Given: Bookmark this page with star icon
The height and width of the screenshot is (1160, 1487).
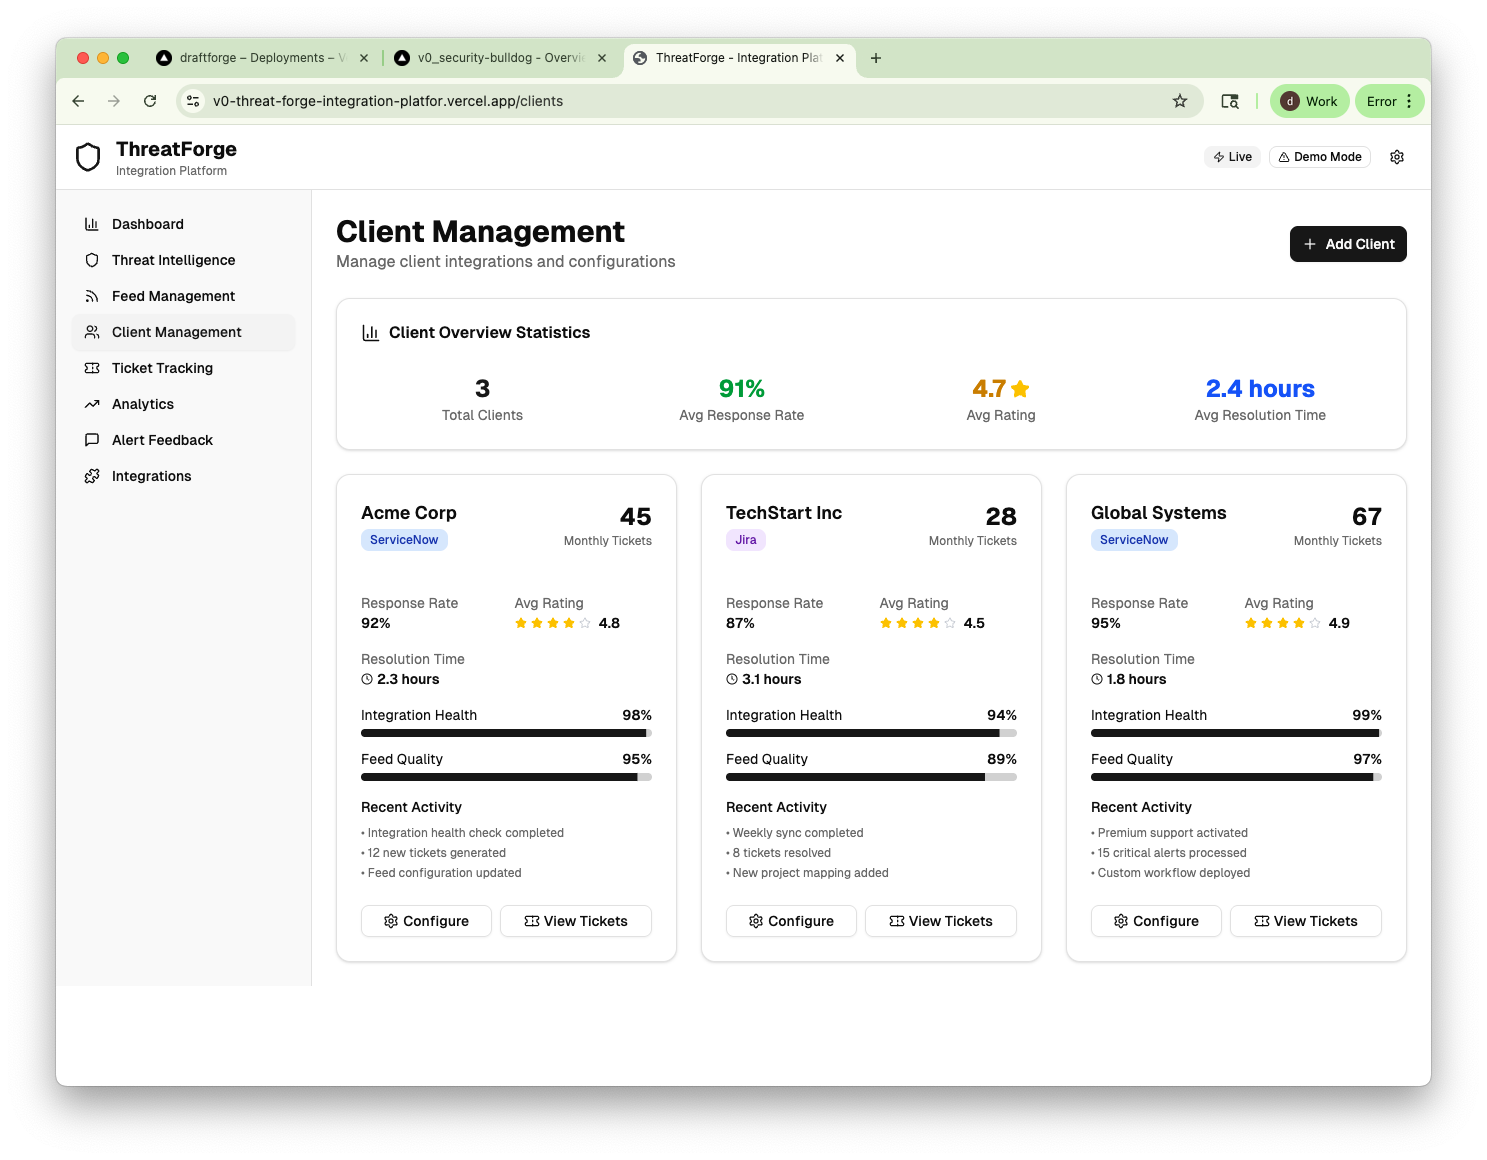Looking at the screenshot, I should [1180, 101].
